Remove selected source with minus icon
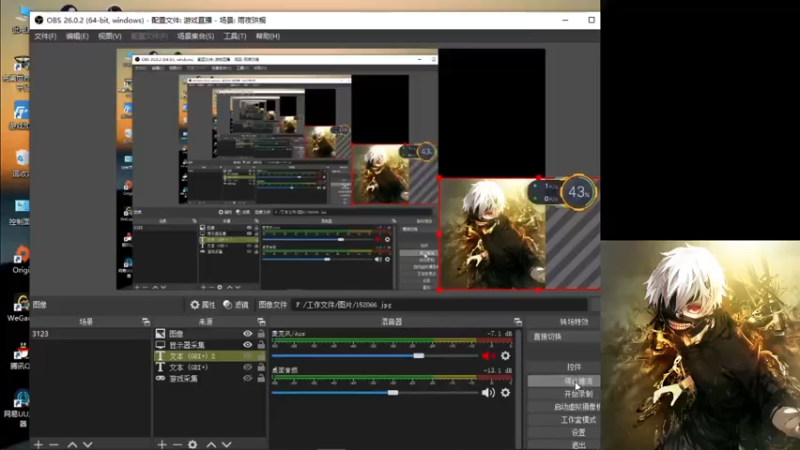The width and height of the screenshot is (800, 450). click(x=177, y=444)
